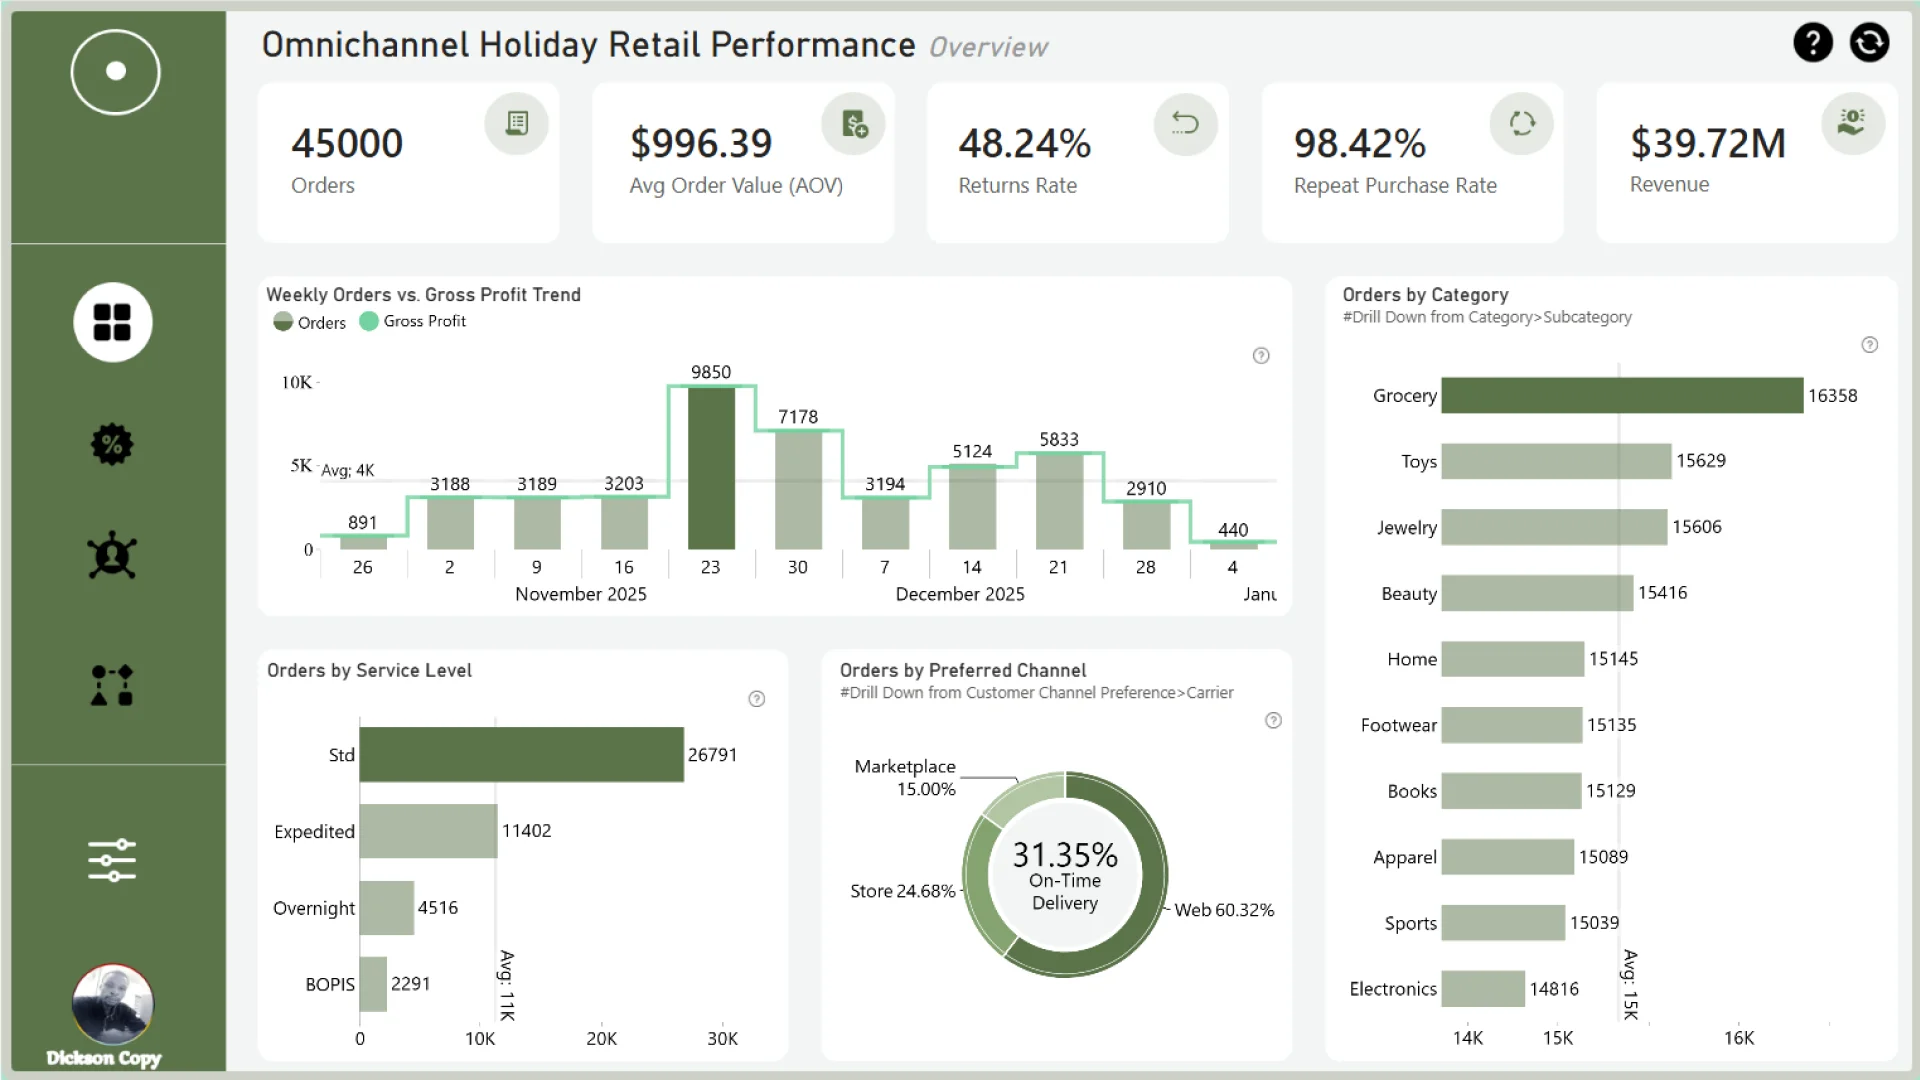Click the Repeat Purchase Rate cycle icon

(1521, 123)
